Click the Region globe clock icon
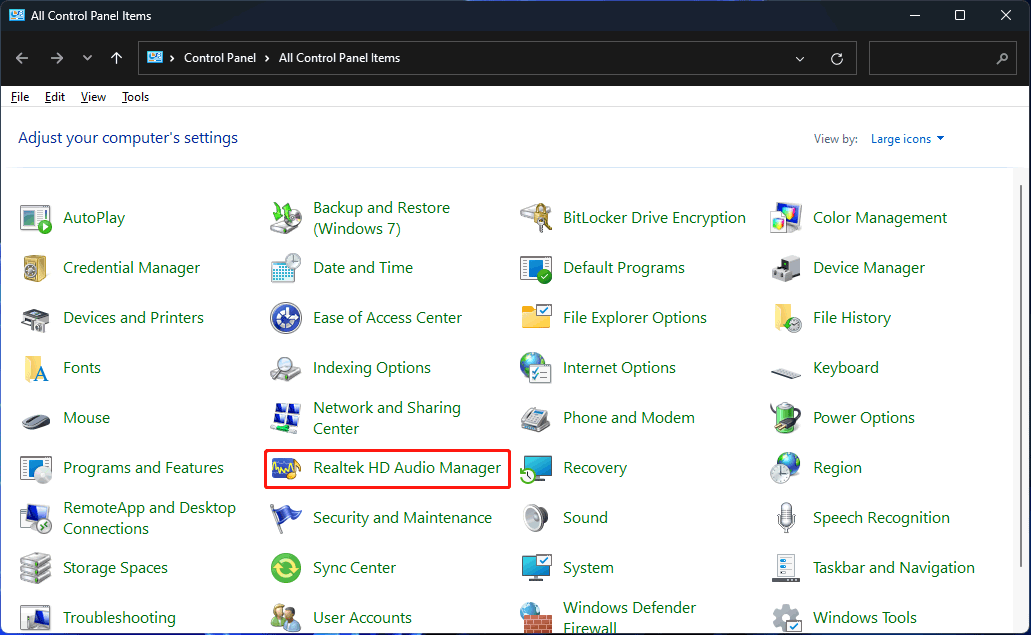Image resolution: width=1031 pixels, height=635 pixels. point(786,468)
